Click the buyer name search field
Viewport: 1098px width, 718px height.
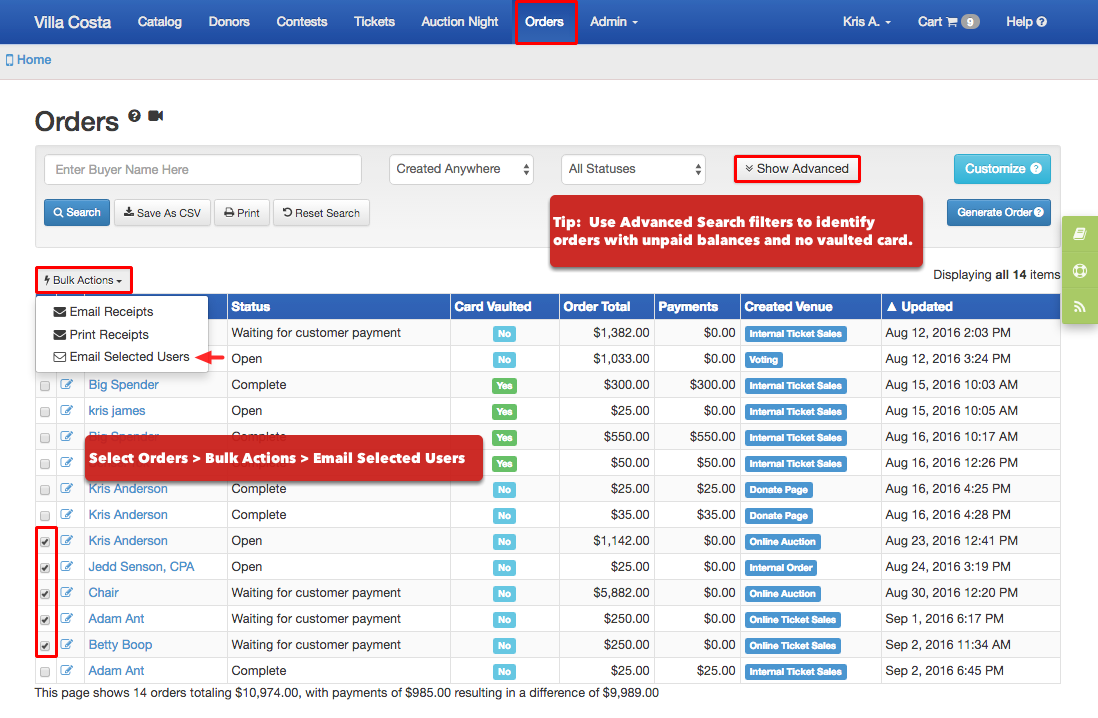(x=203, y=170)
